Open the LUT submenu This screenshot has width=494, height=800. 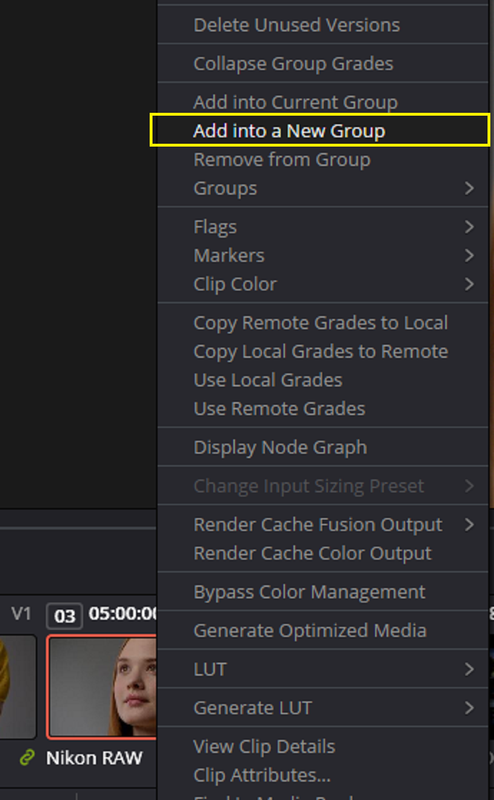coord(323,669)
